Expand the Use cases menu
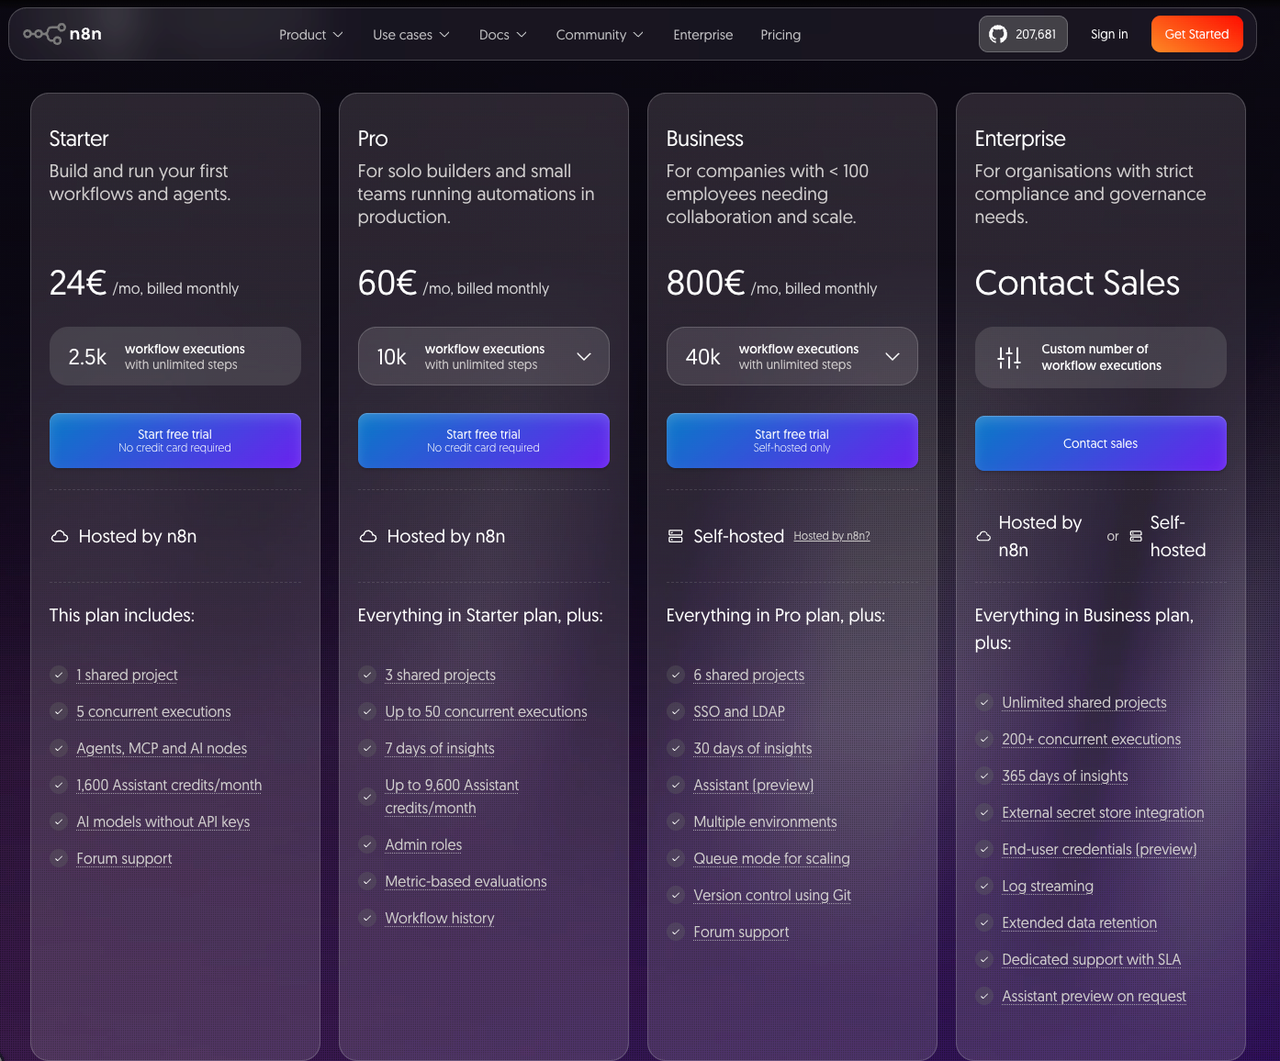Viewport: 1280px width, 1061px height. 411,35
